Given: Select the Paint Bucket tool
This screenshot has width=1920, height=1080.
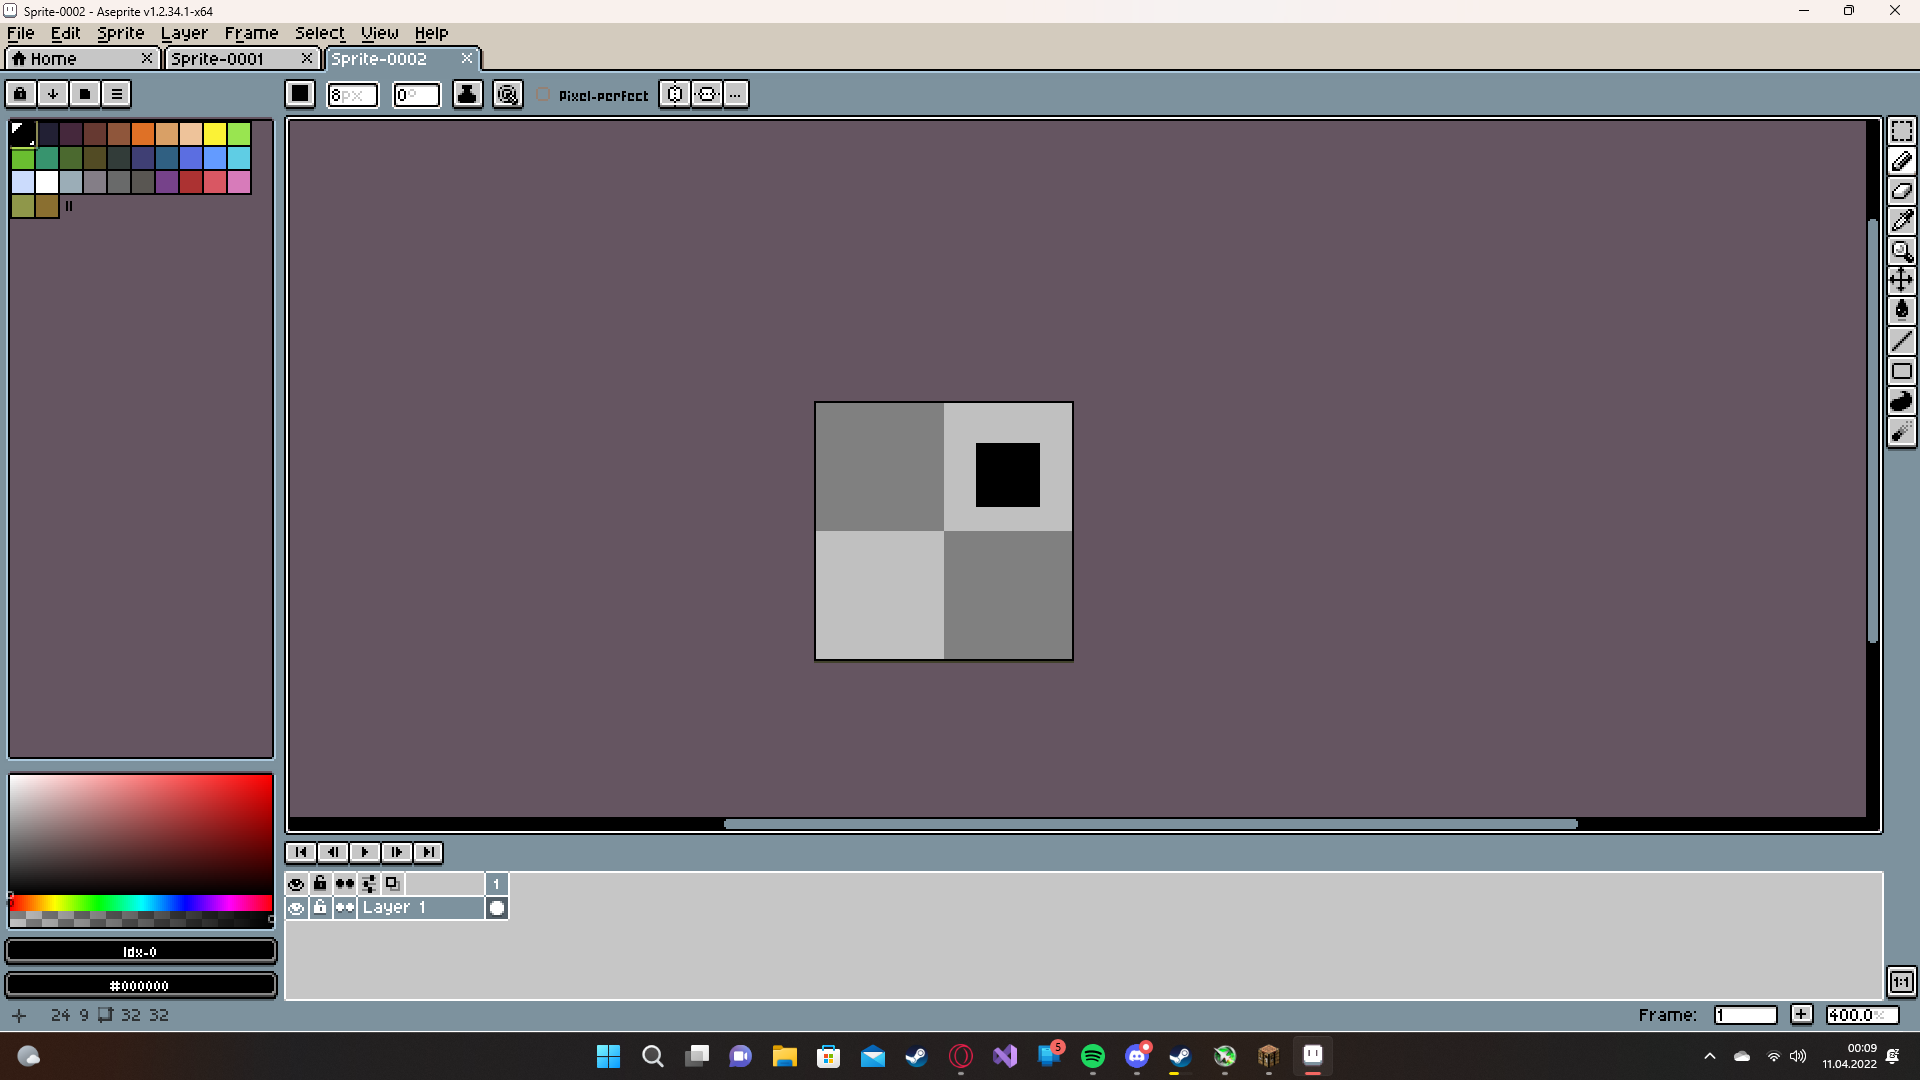Looking at the screenshot, I should point(1903,310).
